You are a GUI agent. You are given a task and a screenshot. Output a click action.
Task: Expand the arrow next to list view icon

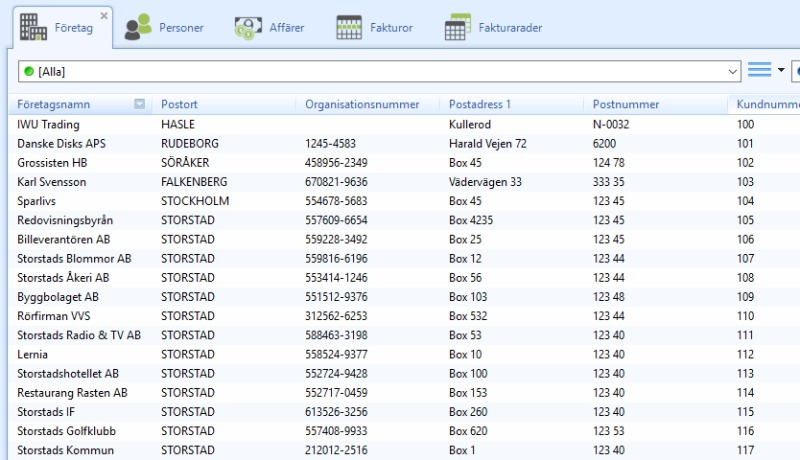[x=781, y=70]
